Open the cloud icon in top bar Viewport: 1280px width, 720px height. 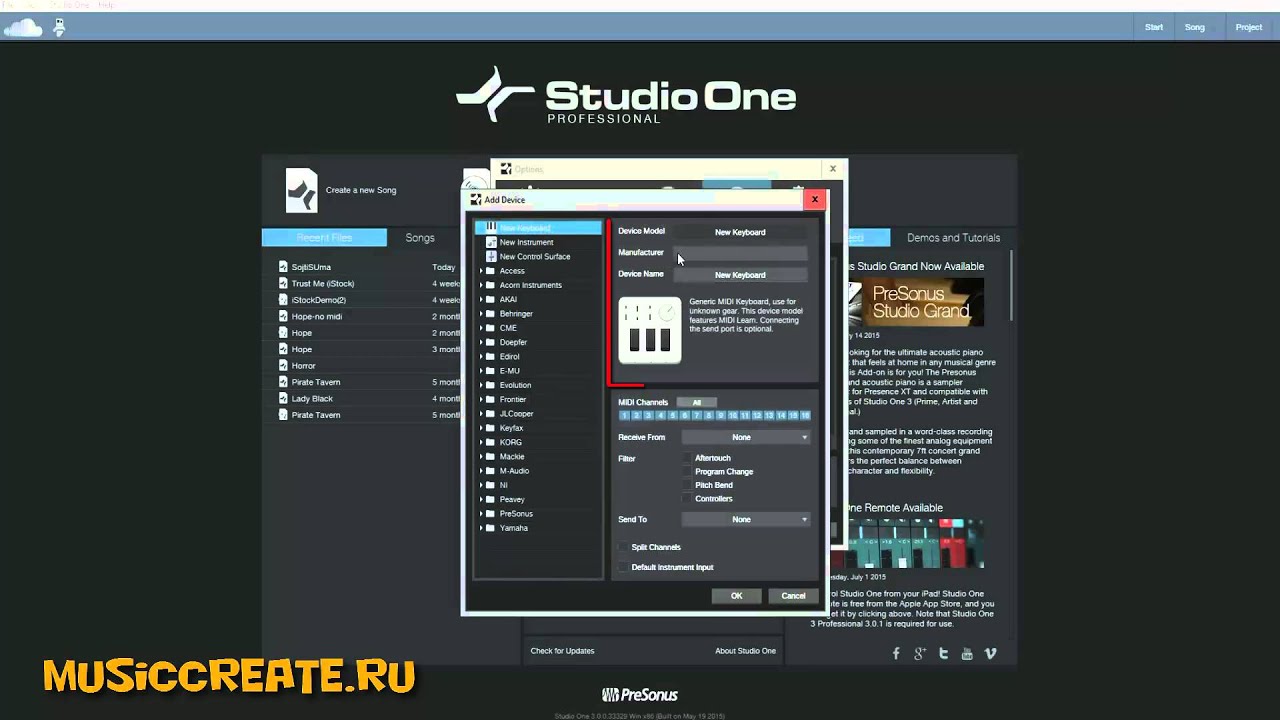coord(23,28)
